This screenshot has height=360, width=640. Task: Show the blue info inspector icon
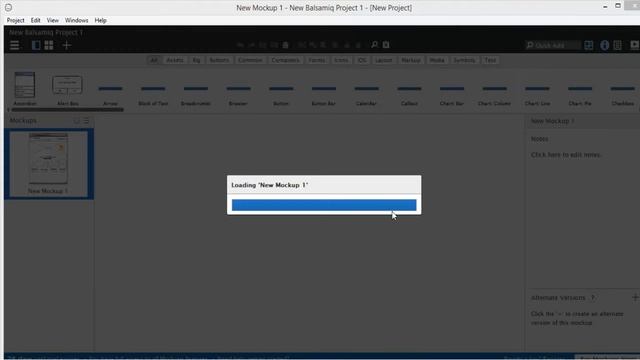tap(604, 45)
